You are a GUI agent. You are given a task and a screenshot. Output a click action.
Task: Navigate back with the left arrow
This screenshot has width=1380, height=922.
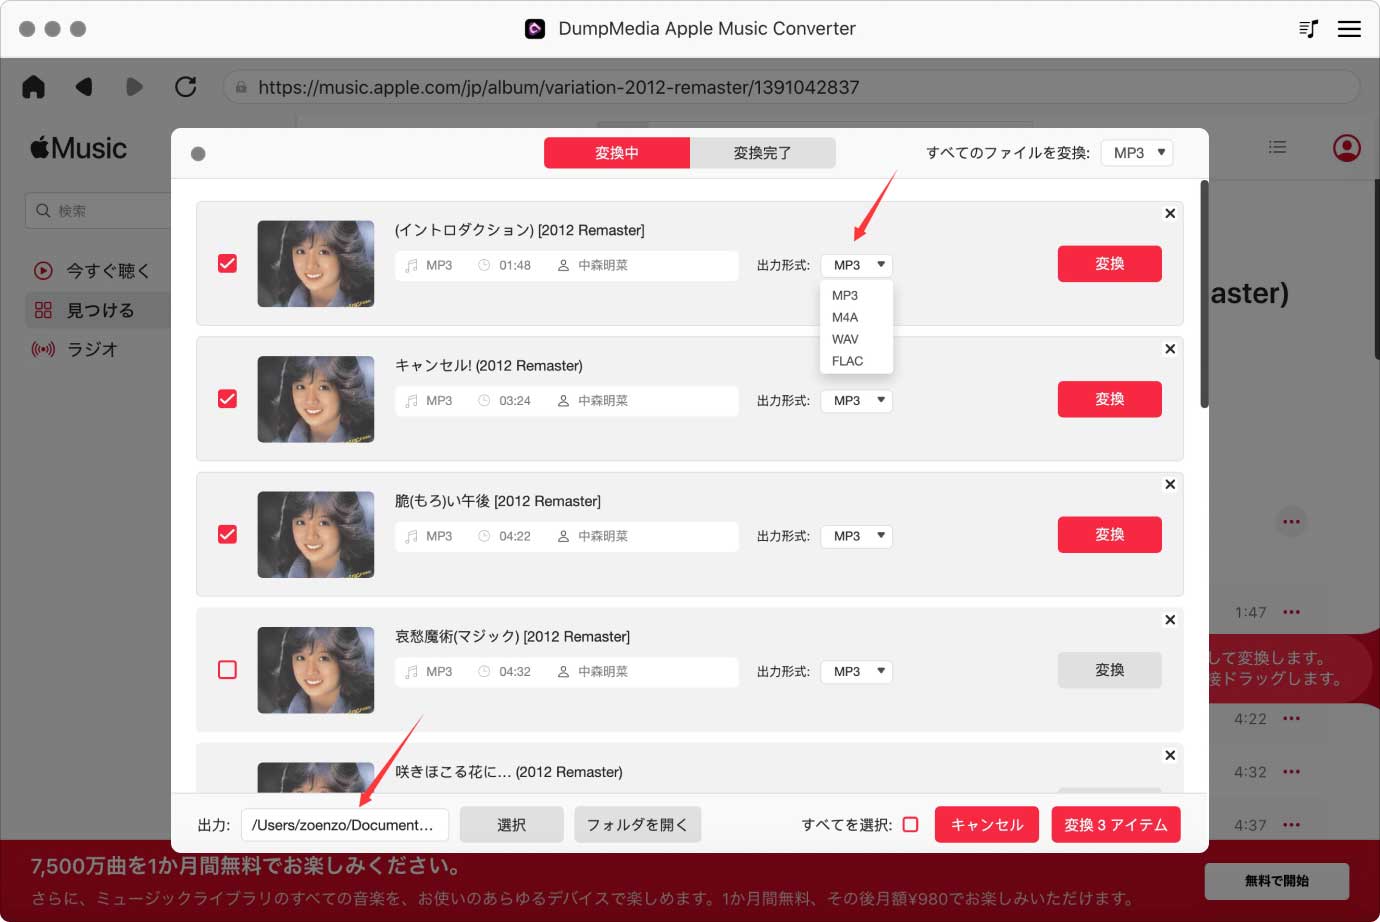point(84,87)
